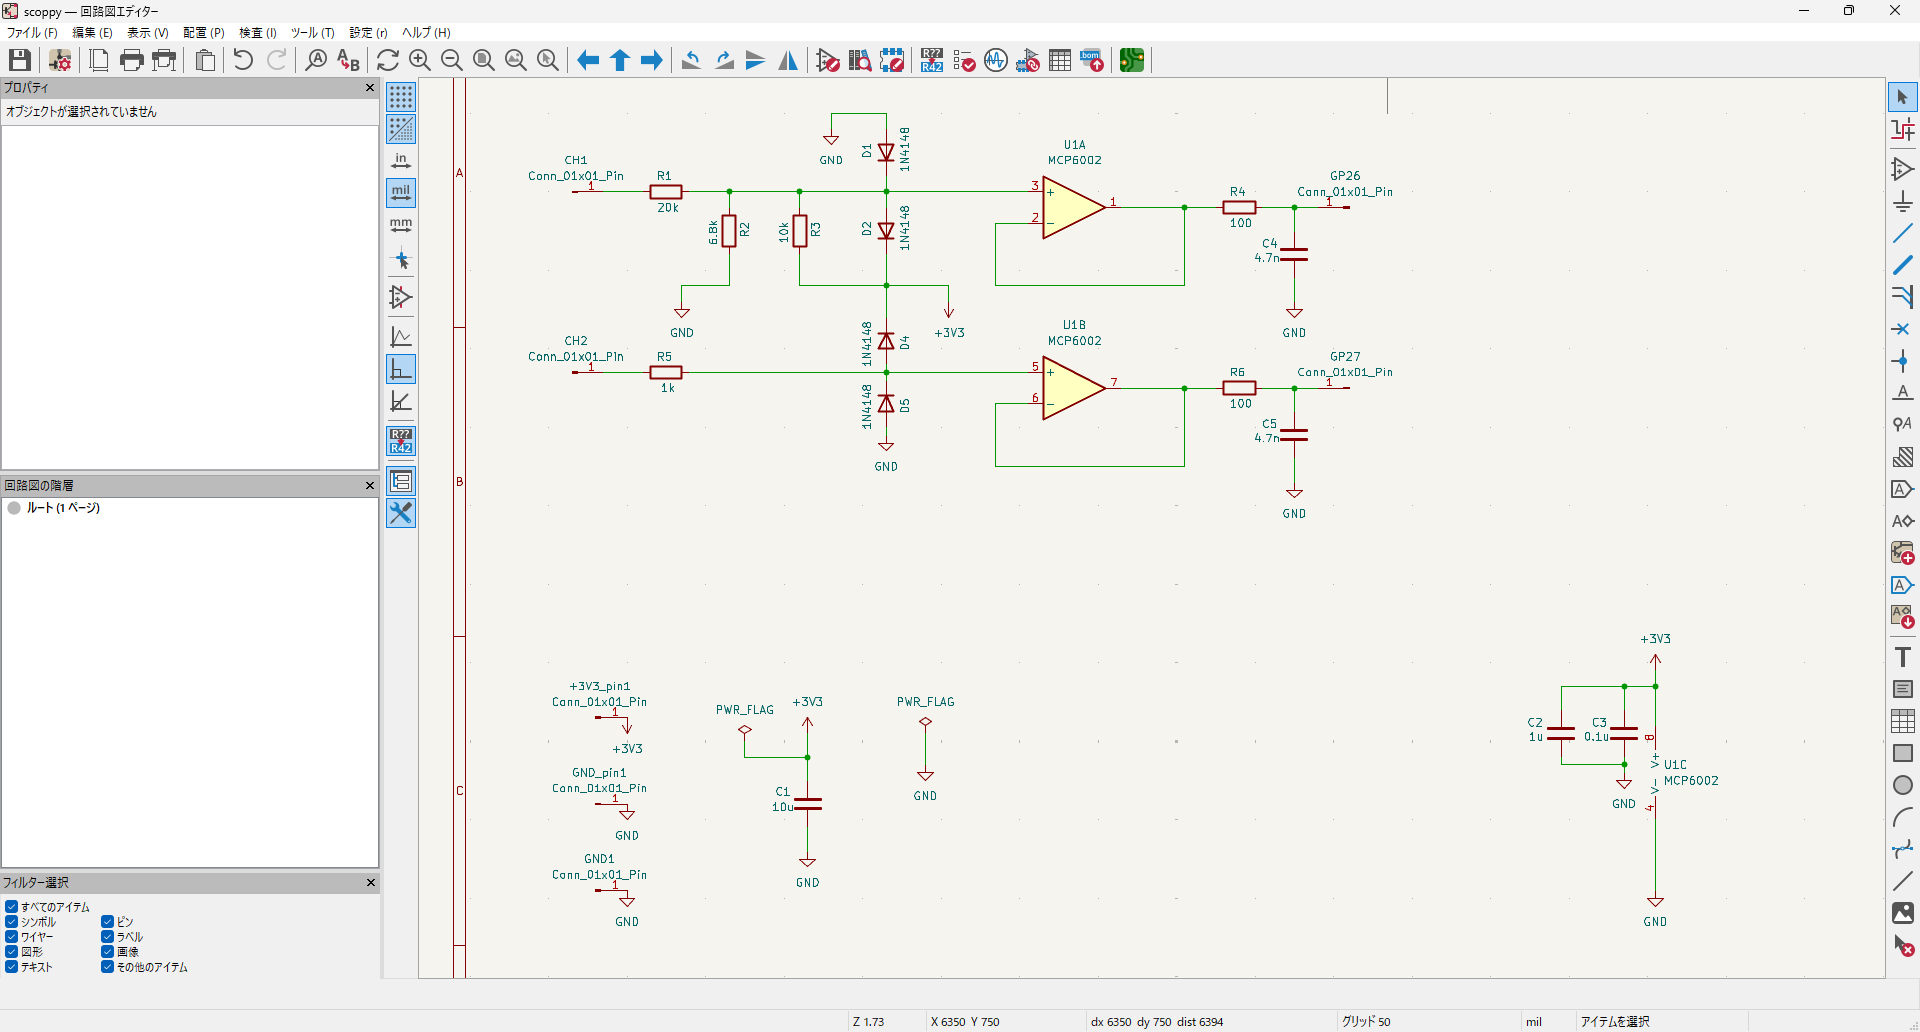This screenshot has height=1032, width=1920.
Task: Switch units to mm
Action: 401,225
